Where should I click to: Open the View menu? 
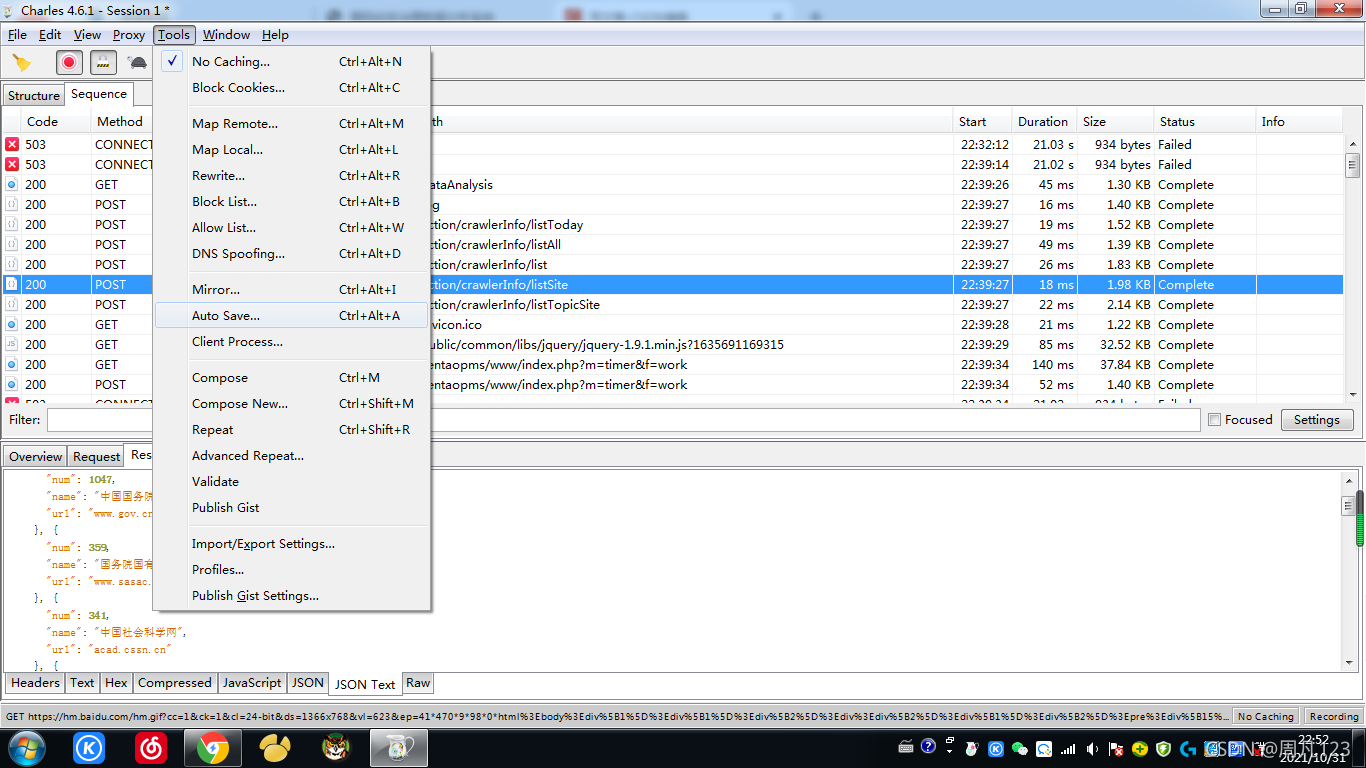[x=87, y=34]
